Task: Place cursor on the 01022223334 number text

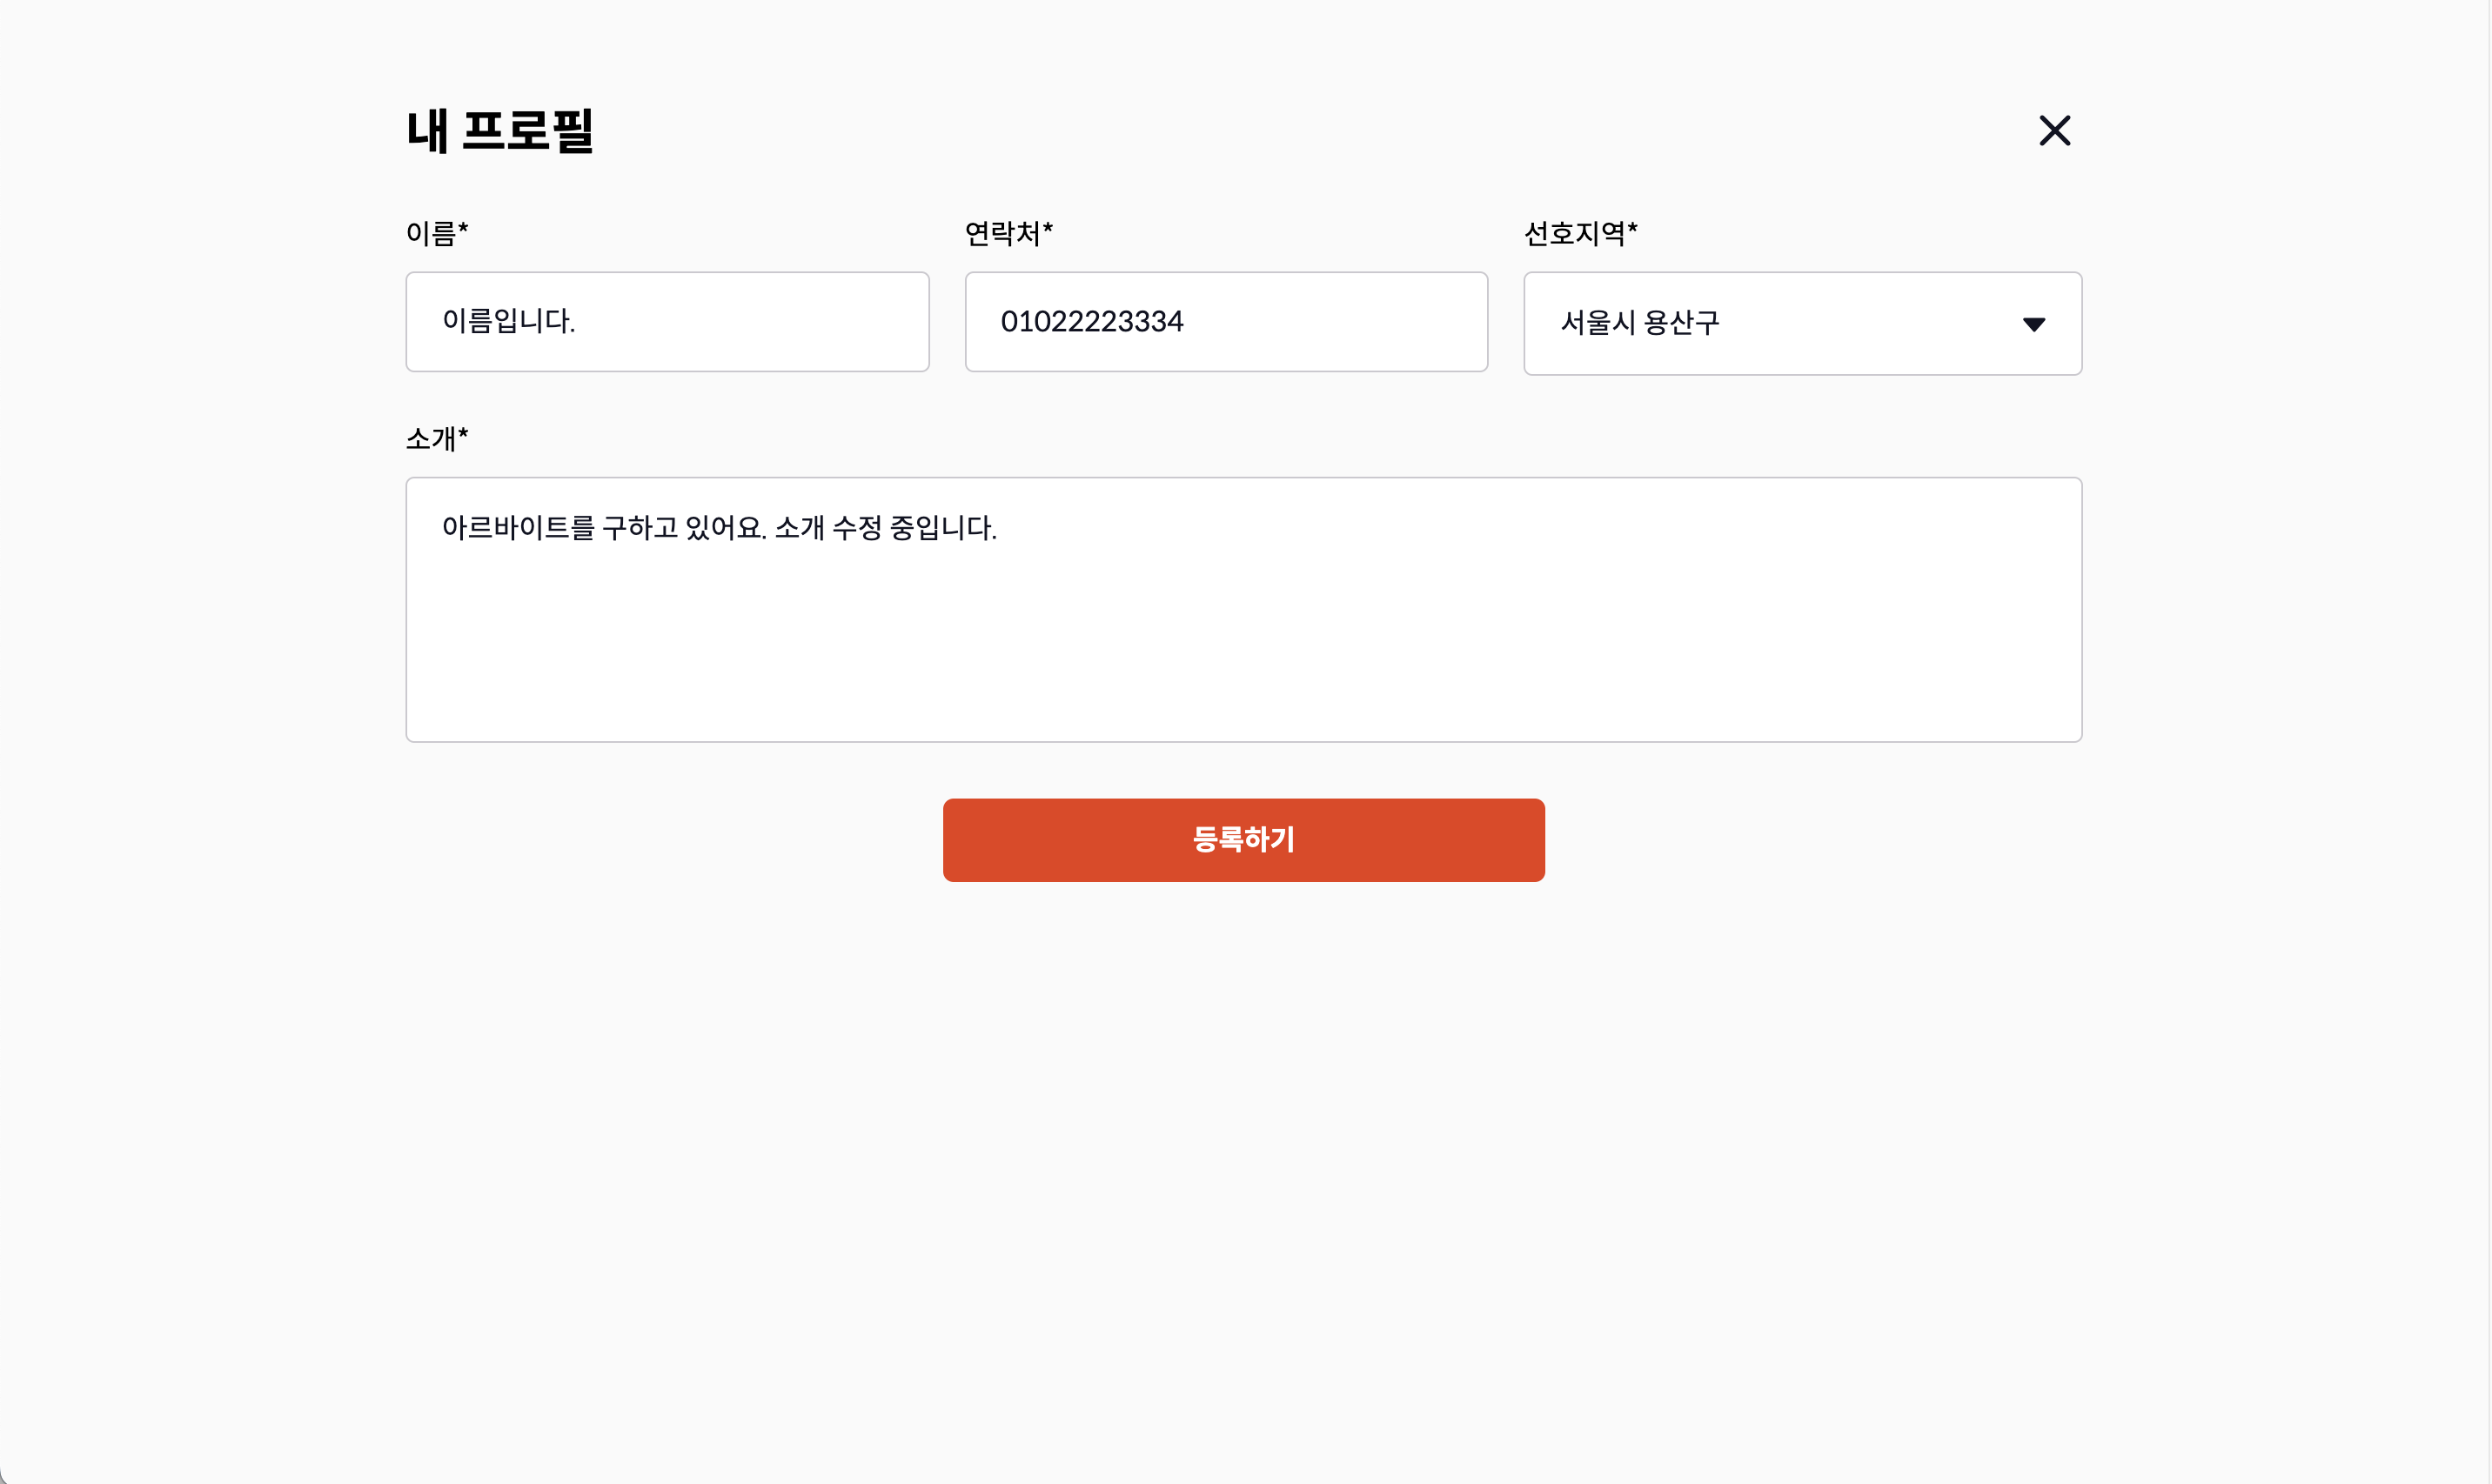Action: coord(1091,321)
